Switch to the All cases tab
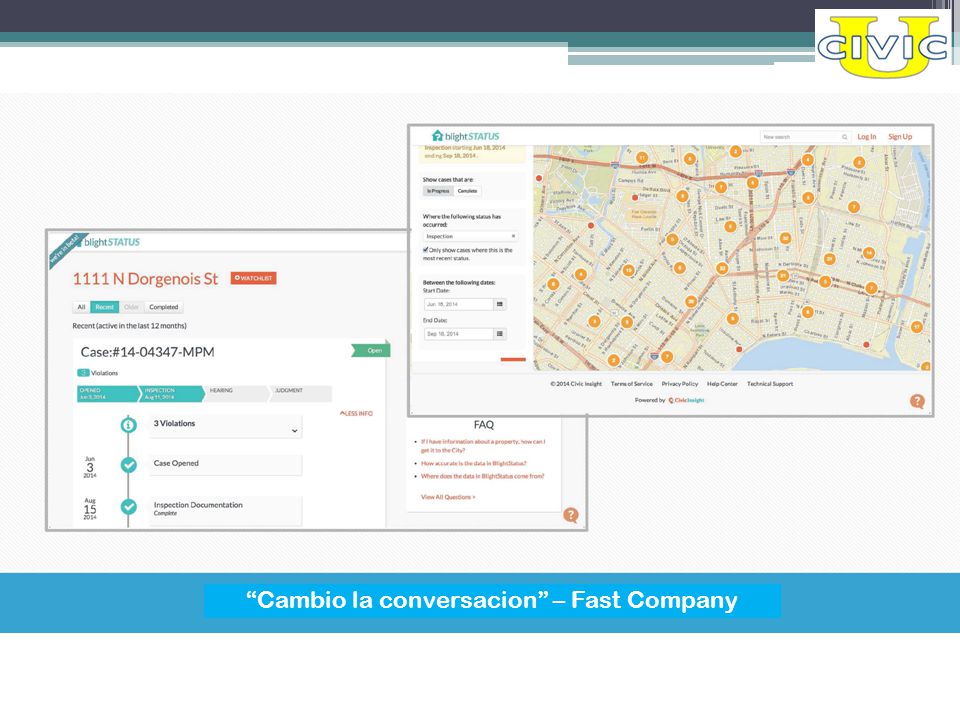 coord(81,307)
